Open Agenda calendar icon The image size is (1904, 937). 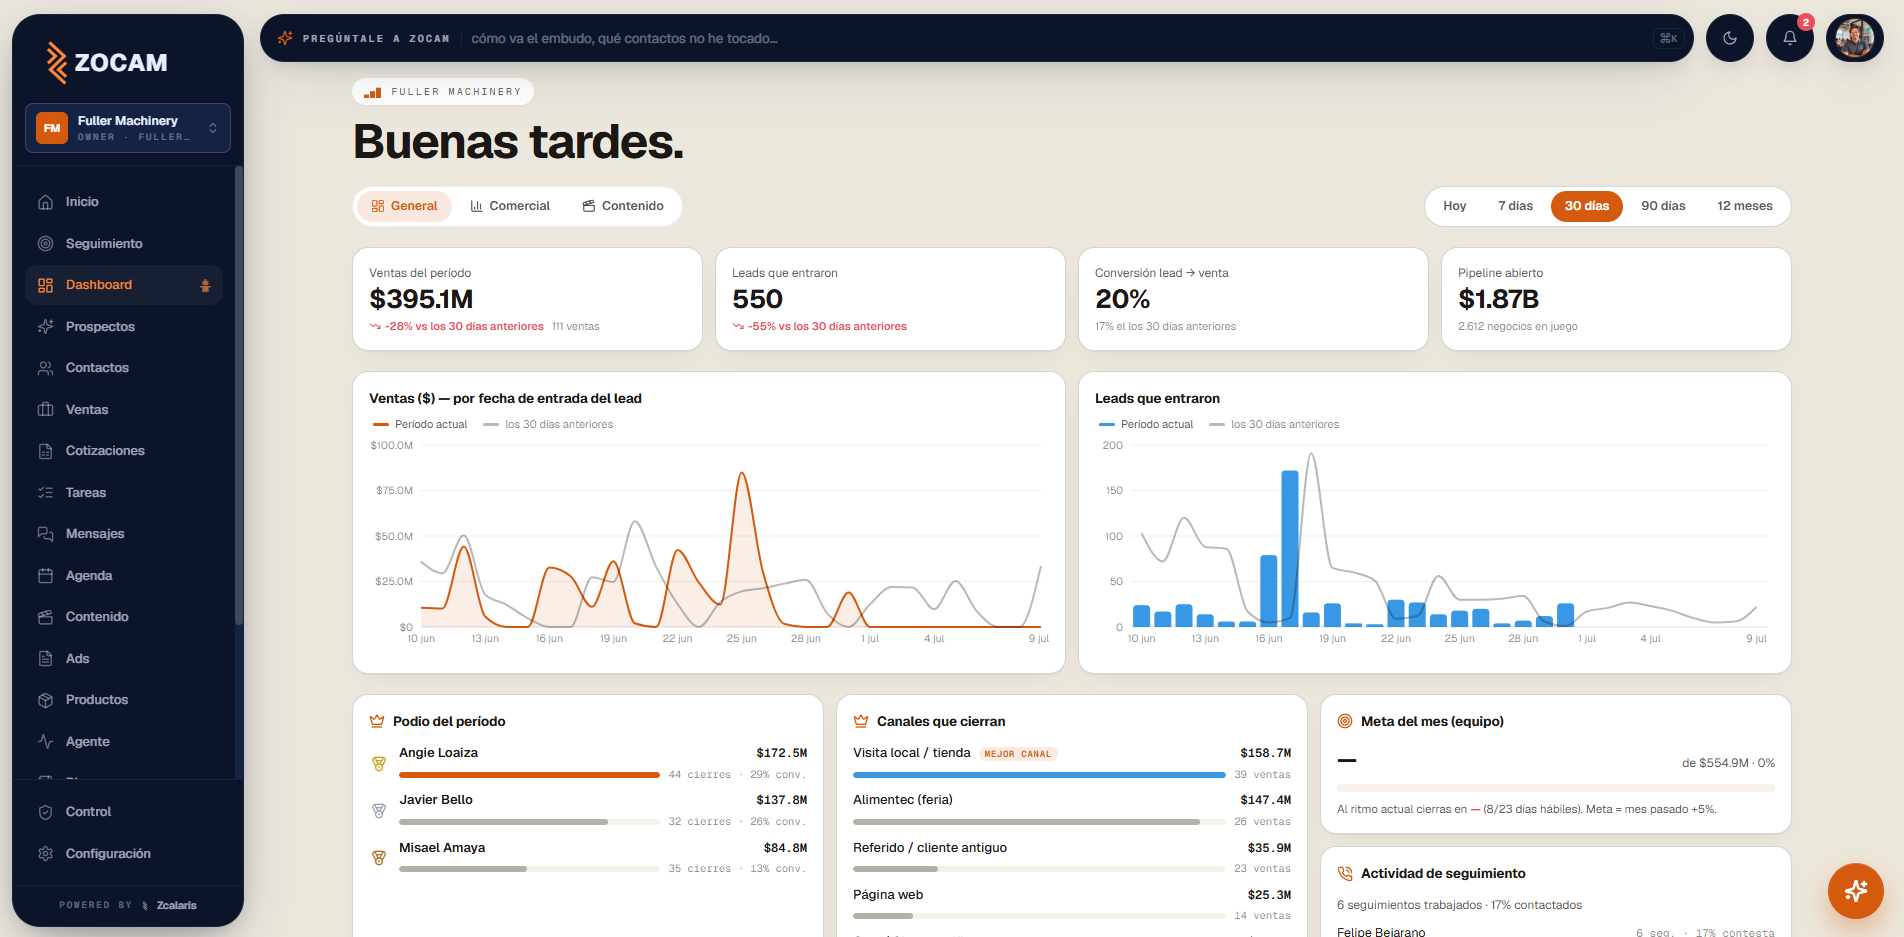tap(45, 576)
